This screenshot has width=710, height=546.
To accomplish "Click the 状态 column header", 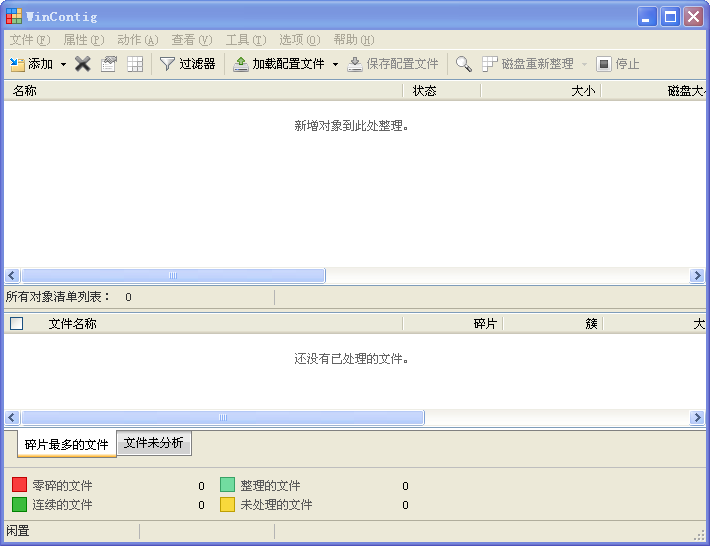I will [x=441, y=91].
